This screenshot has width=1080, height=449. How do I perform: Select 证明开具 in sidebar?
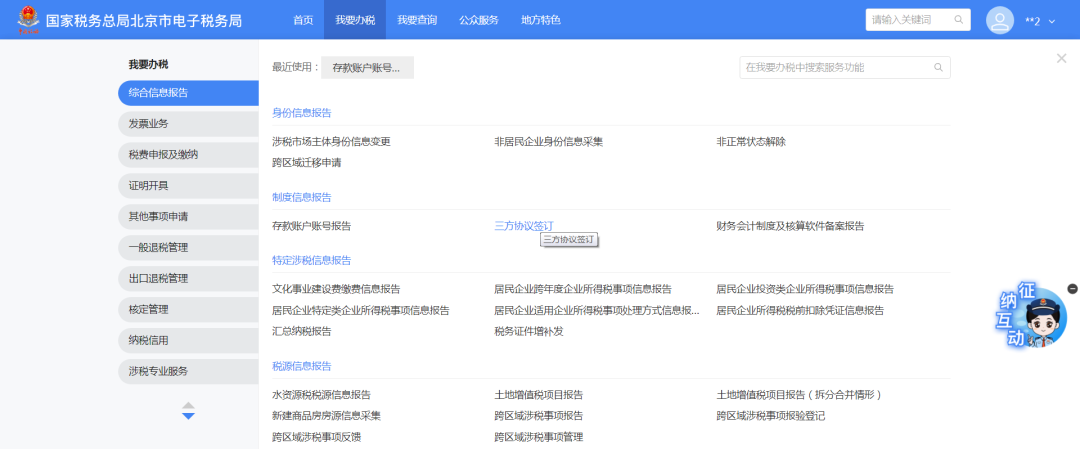click(x=188, y=186)
